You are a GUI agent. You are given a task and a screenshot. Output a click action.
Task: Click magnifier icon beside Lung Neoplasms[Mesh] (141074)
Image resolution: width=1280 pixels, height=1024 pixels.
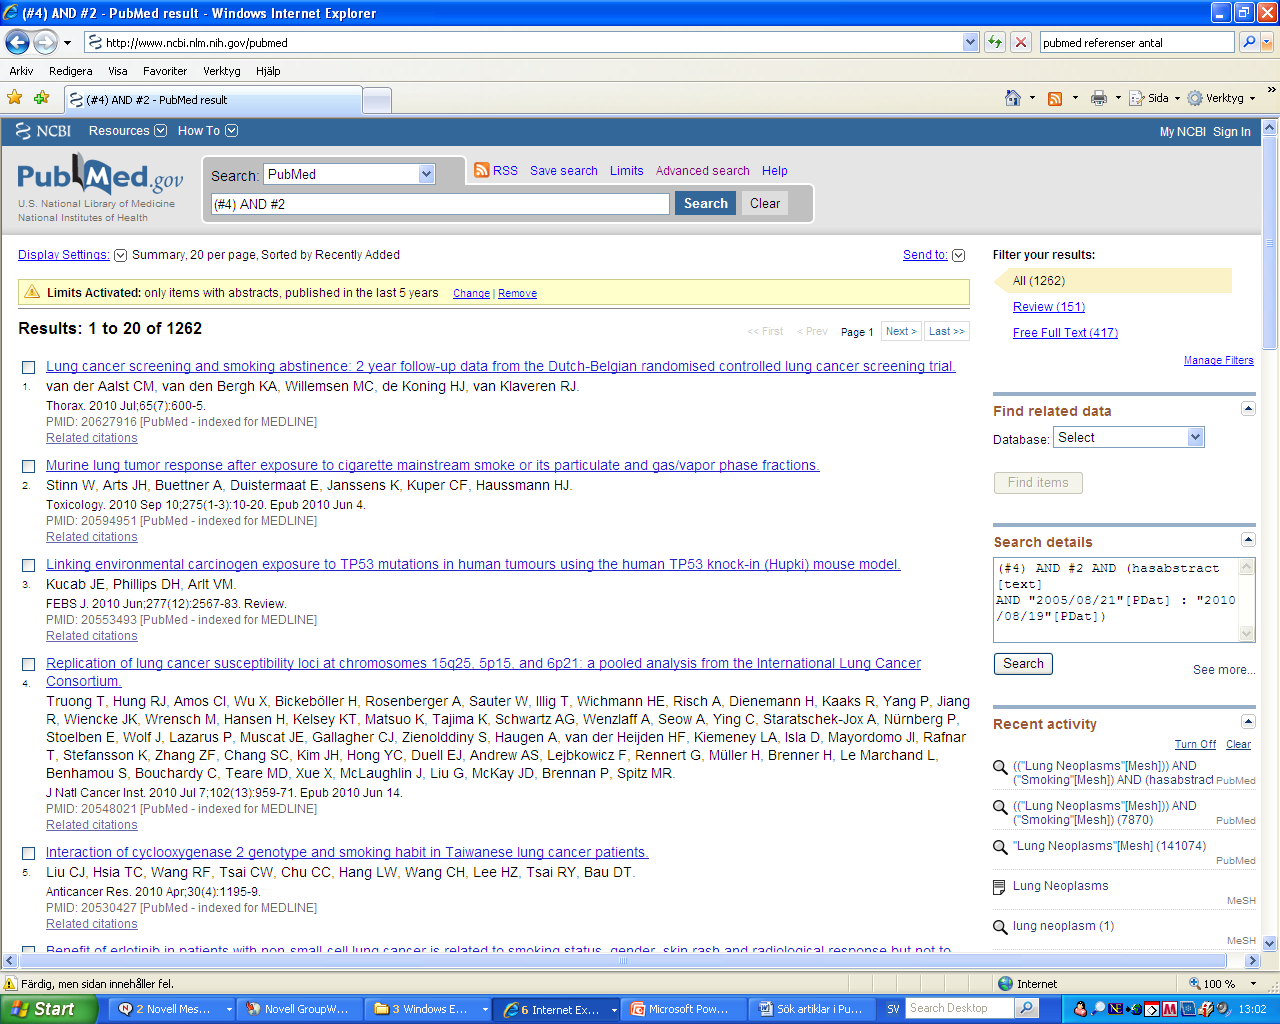pyautogui.click(x=1000, y=847)
